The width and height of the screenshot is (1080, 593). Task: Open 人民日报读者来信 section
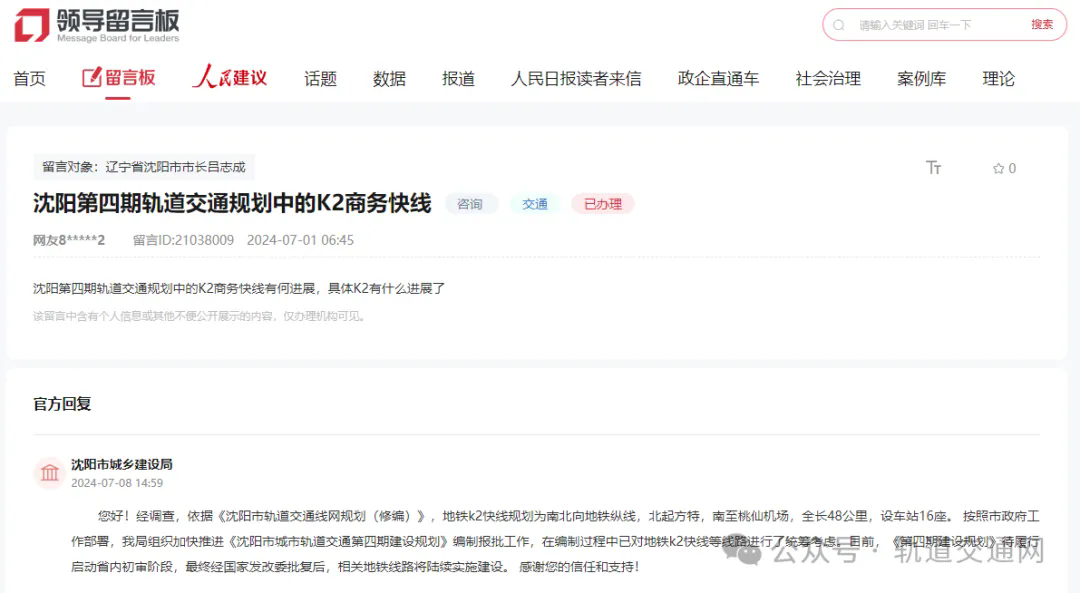pyautogui.click(x=575, y=79)
